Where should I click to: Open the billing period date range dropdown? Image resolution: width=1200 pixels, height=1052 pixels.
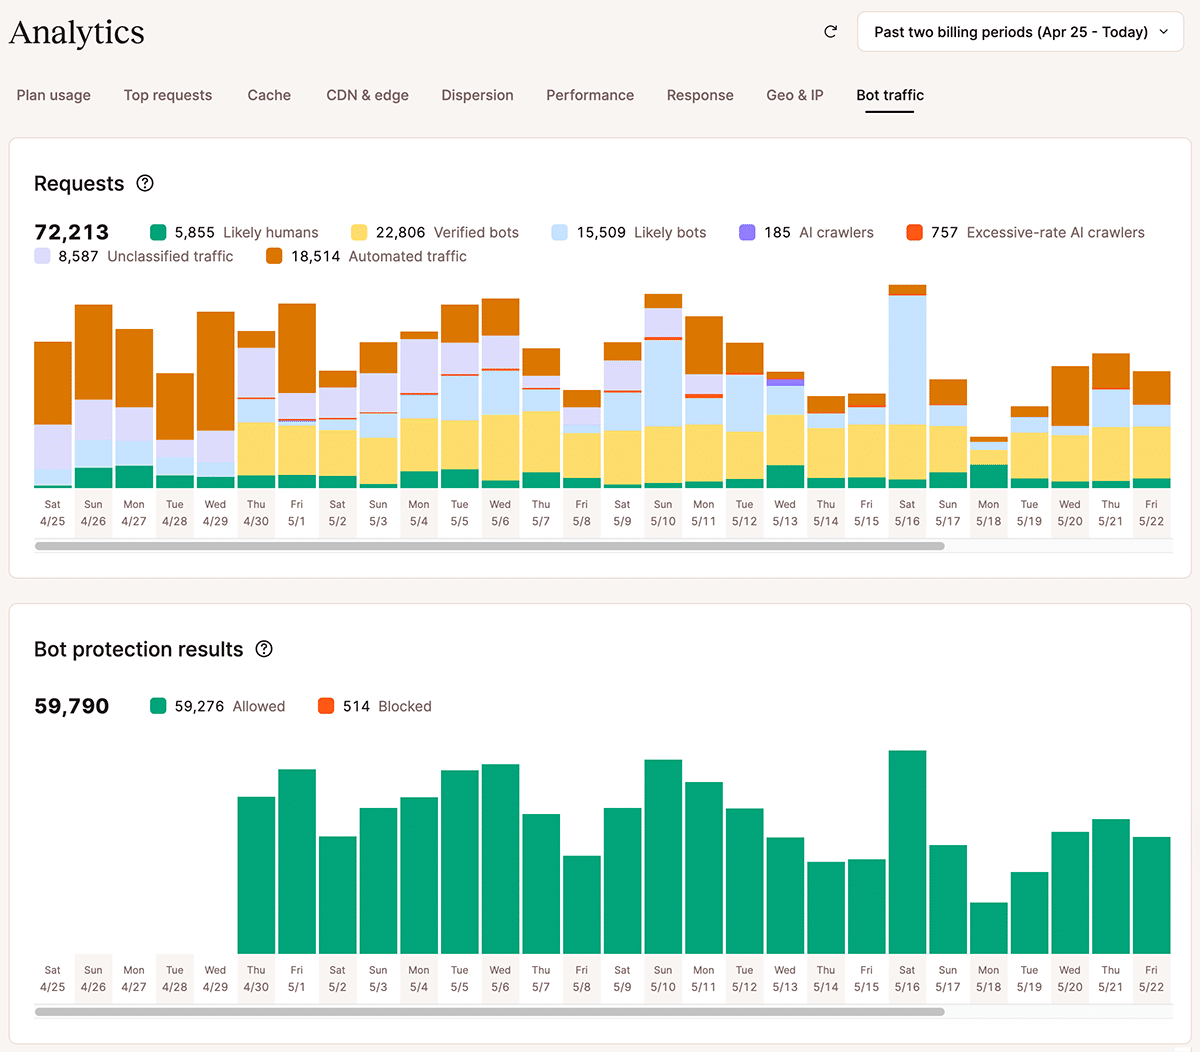pyautogui.click(x=1020, y=32)
